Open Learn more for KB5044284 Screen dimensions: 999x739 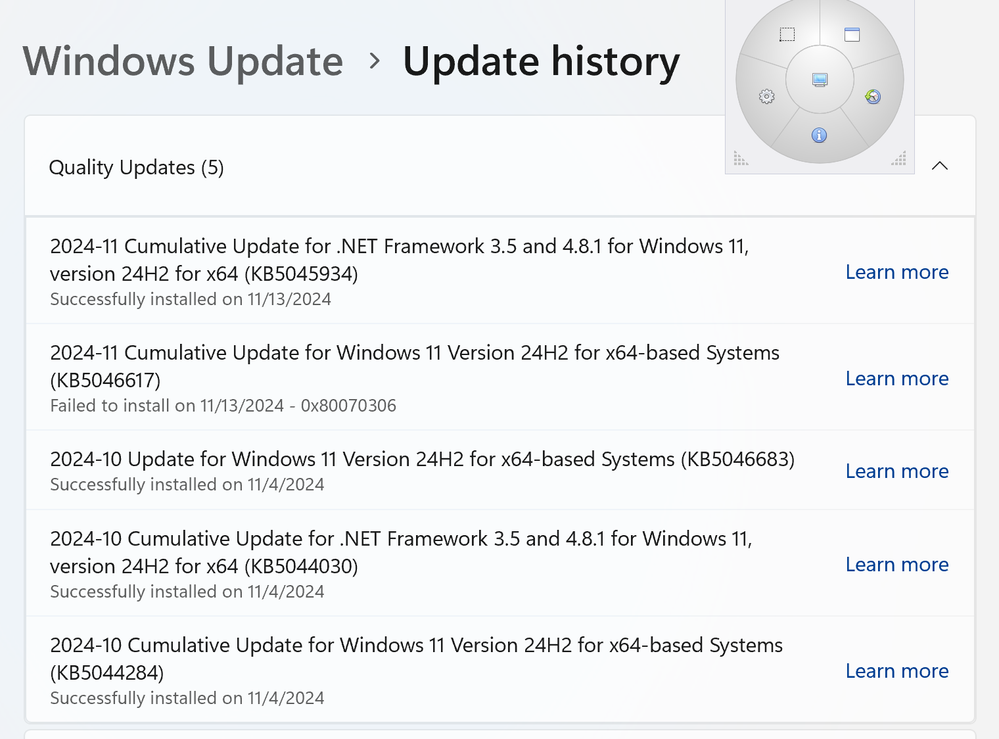897,671
